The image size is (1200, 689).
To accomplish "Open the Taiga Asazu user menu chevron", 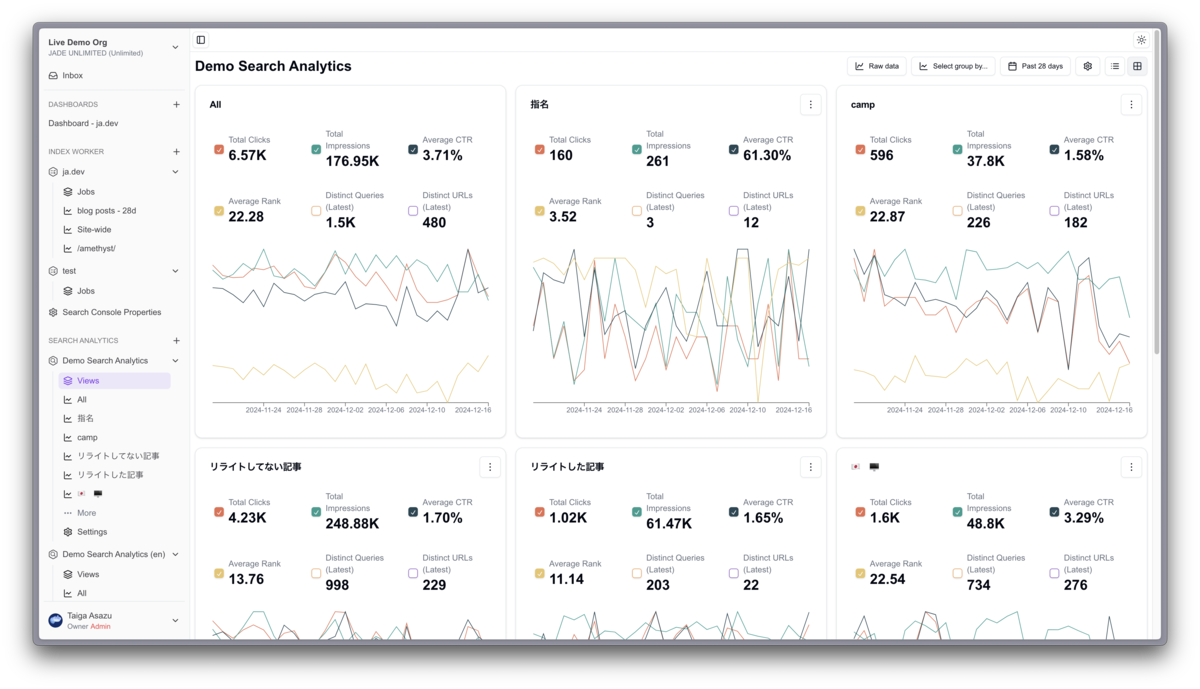I will [175, 621].
